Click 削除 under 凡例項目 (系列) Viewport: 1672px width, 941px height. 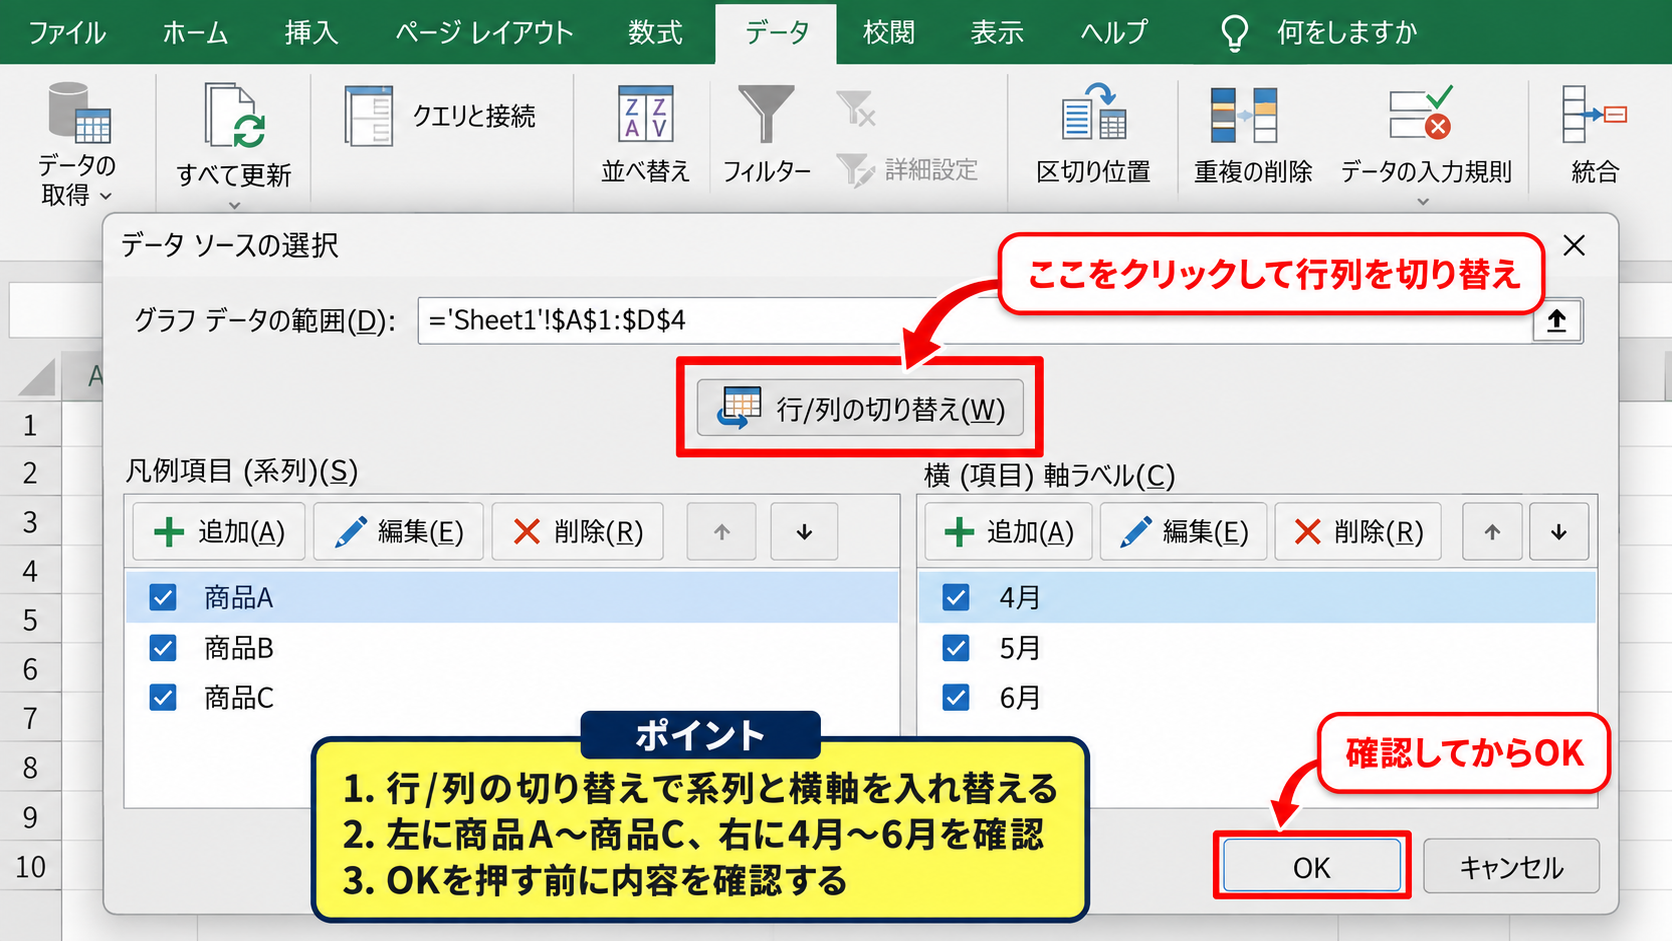coord(577,532)
